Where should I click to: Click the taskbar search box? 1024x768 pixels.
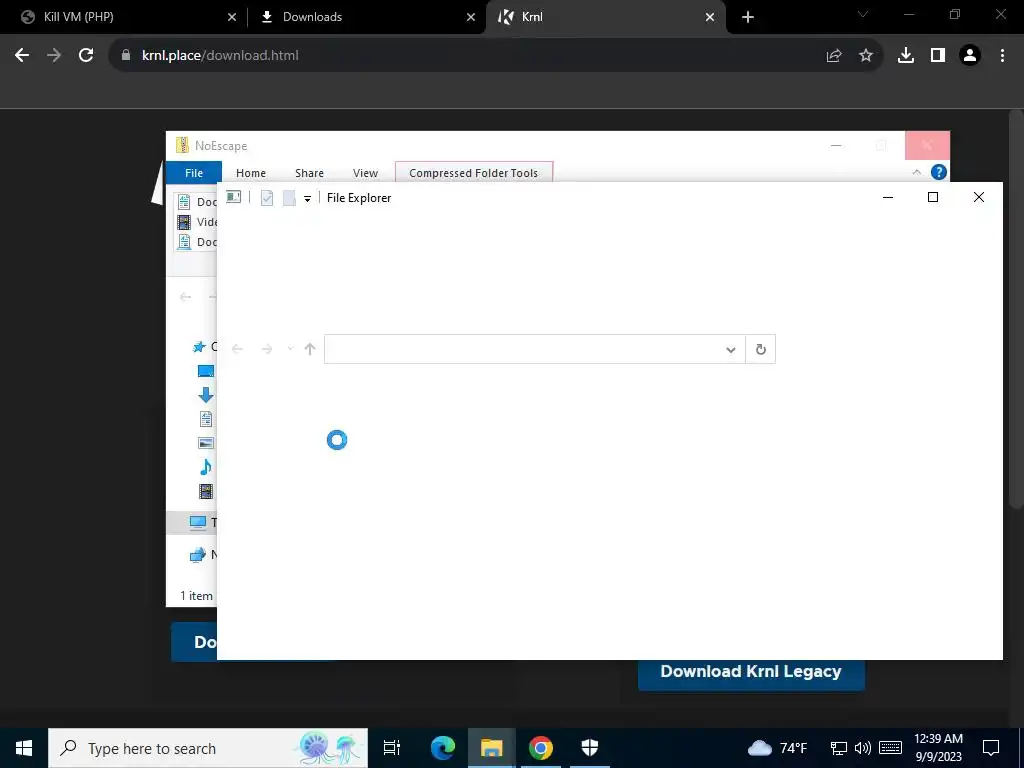[x=208, y=748]
